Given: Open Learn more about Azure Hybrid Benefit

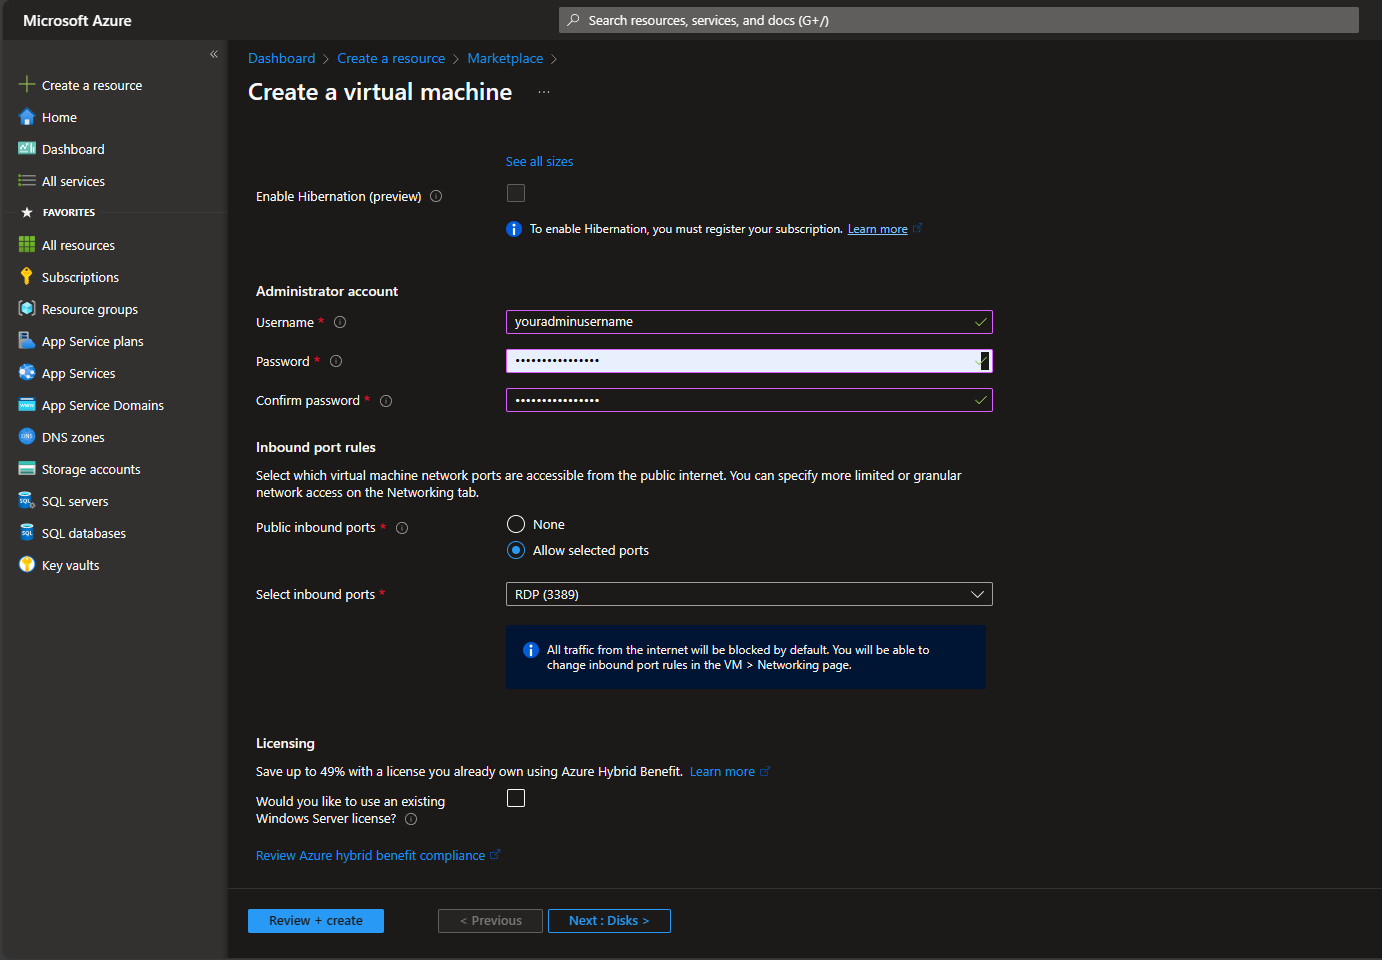Looking at the screenshot, I should point(722,771).
